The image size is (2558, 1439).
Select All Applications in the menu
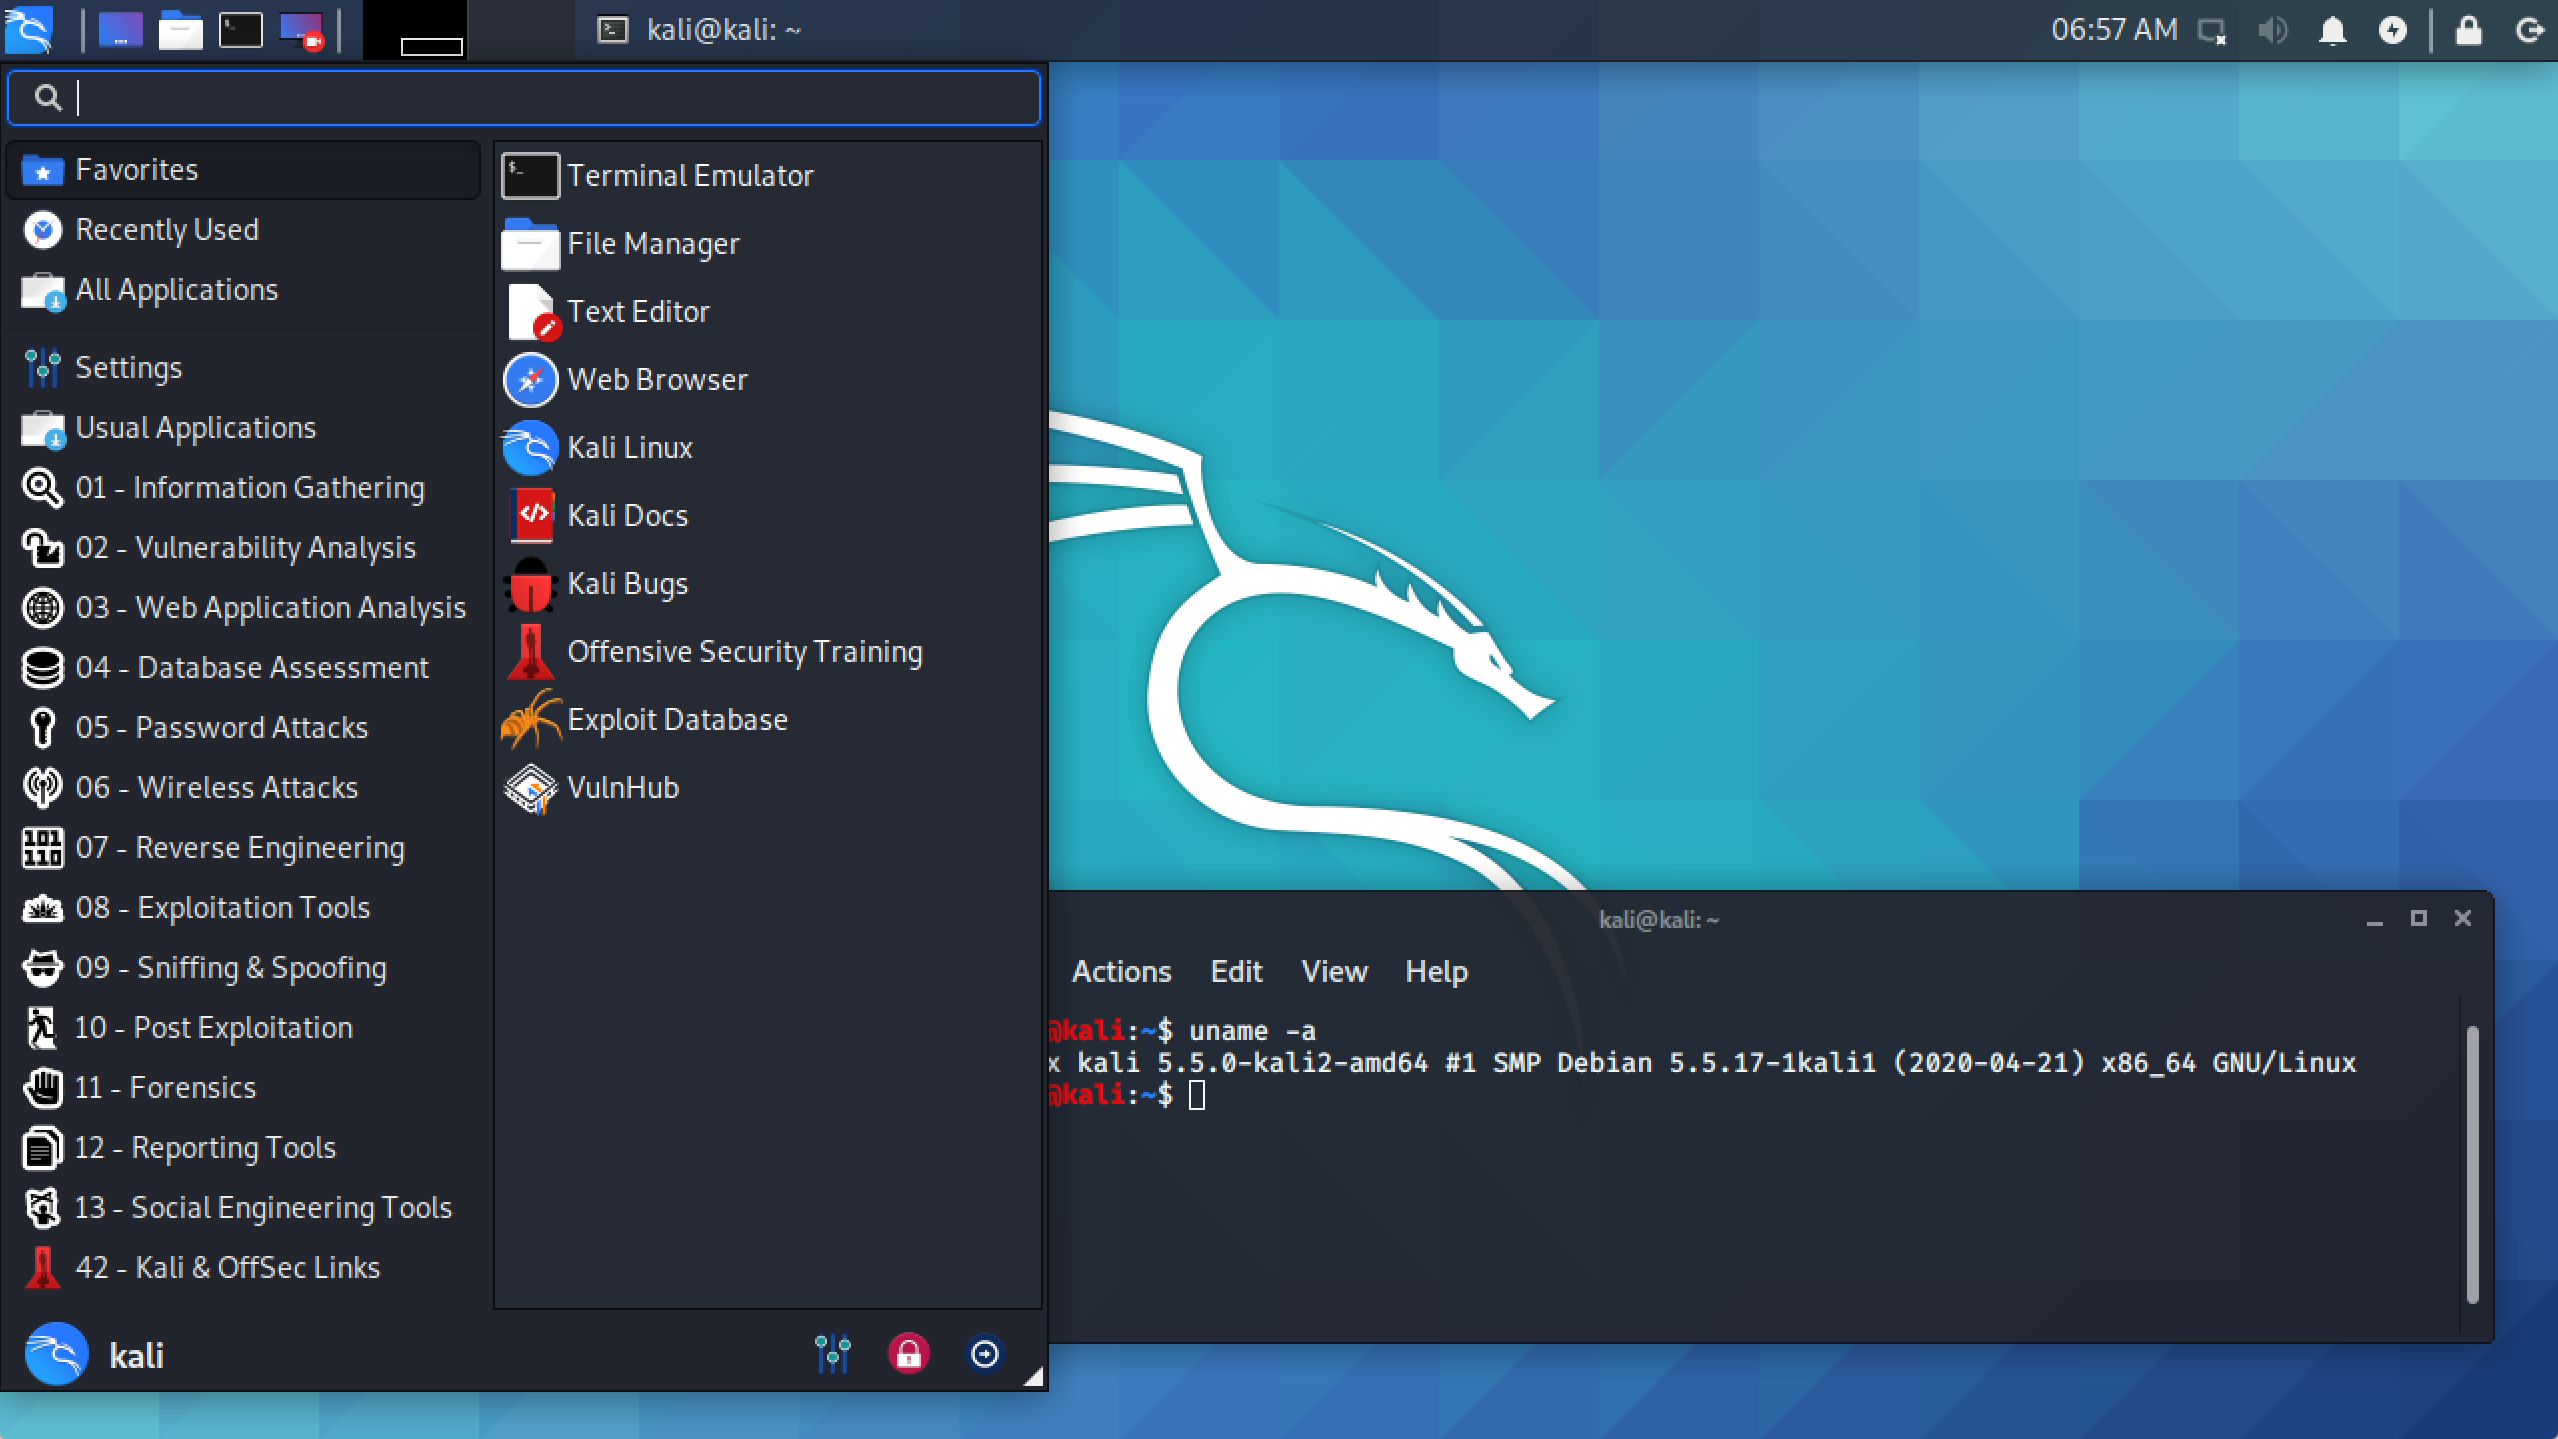(176, 290)
